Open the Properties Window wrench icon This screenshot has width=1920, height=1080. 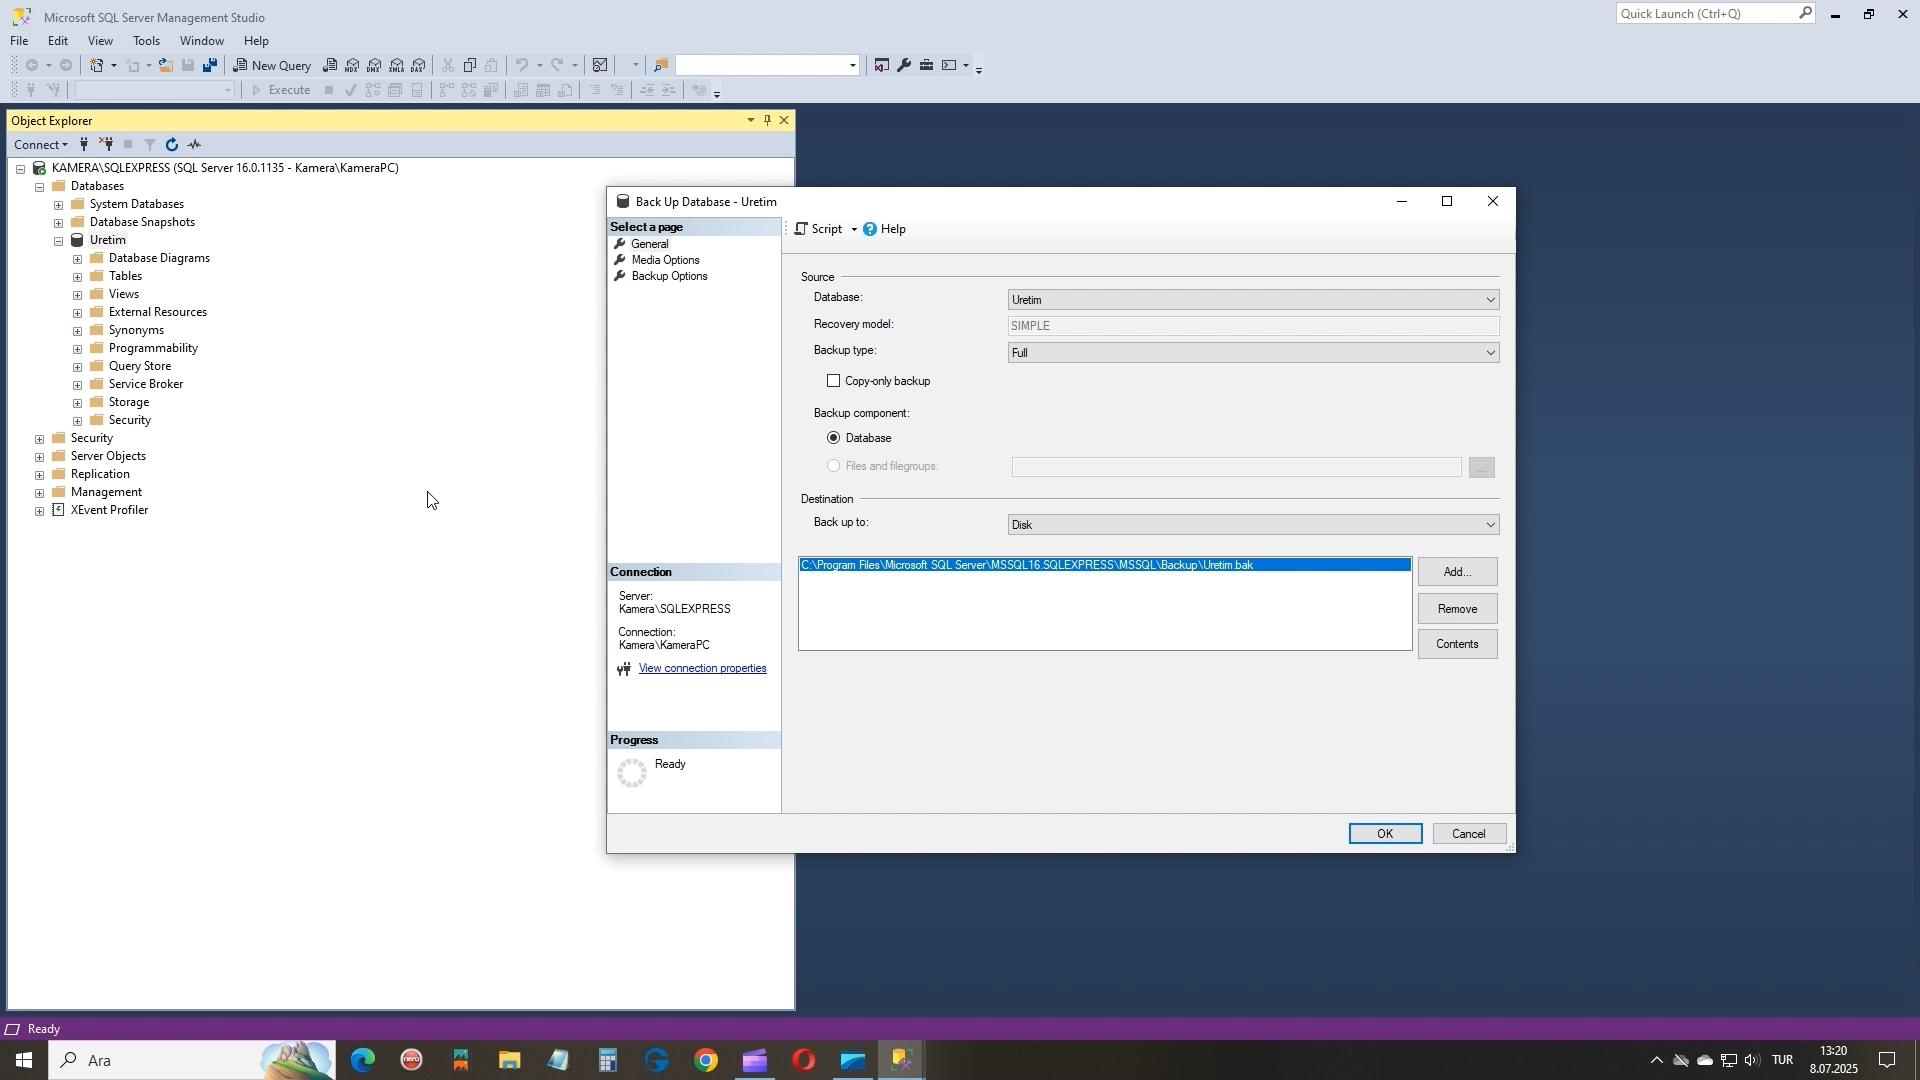pyautogui.click(x=904, y=65)
